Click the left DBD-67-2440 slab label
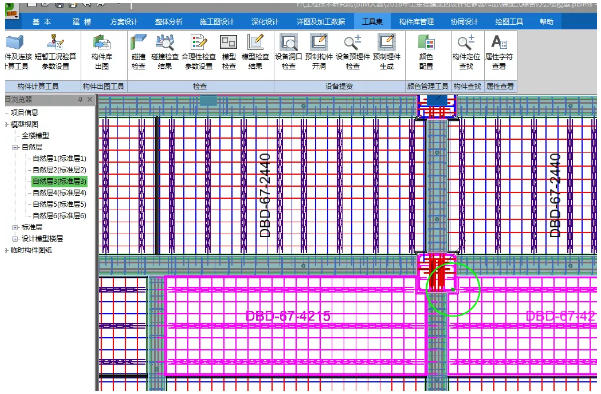Screen dimensions: 601x394 coord(265,195)
